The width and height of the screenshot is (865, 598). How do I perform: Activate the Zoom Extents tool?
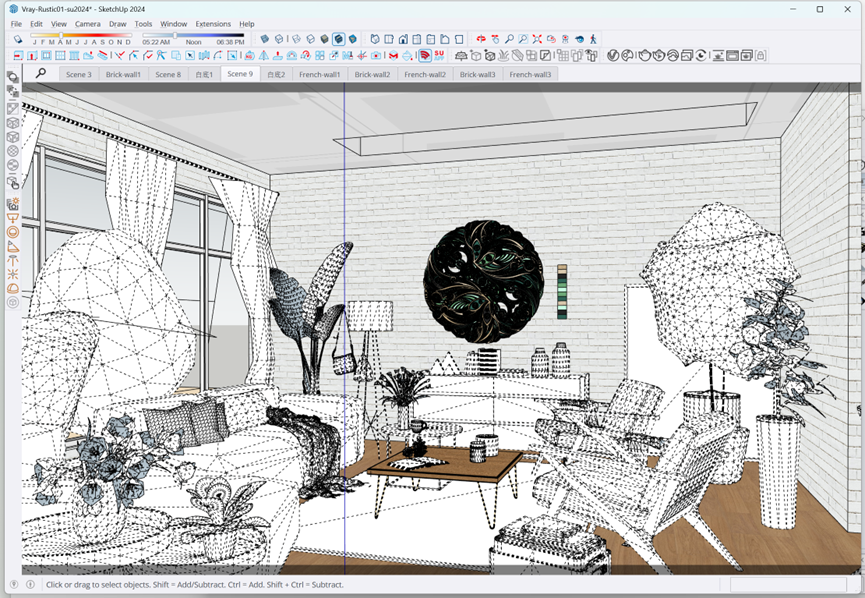537,39
